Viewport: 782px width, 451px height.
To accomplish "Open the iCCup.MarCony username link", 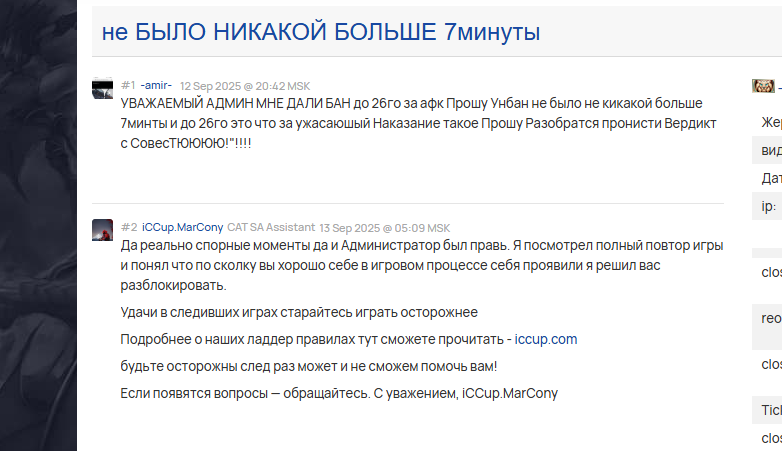I will [x=183, y=227].
